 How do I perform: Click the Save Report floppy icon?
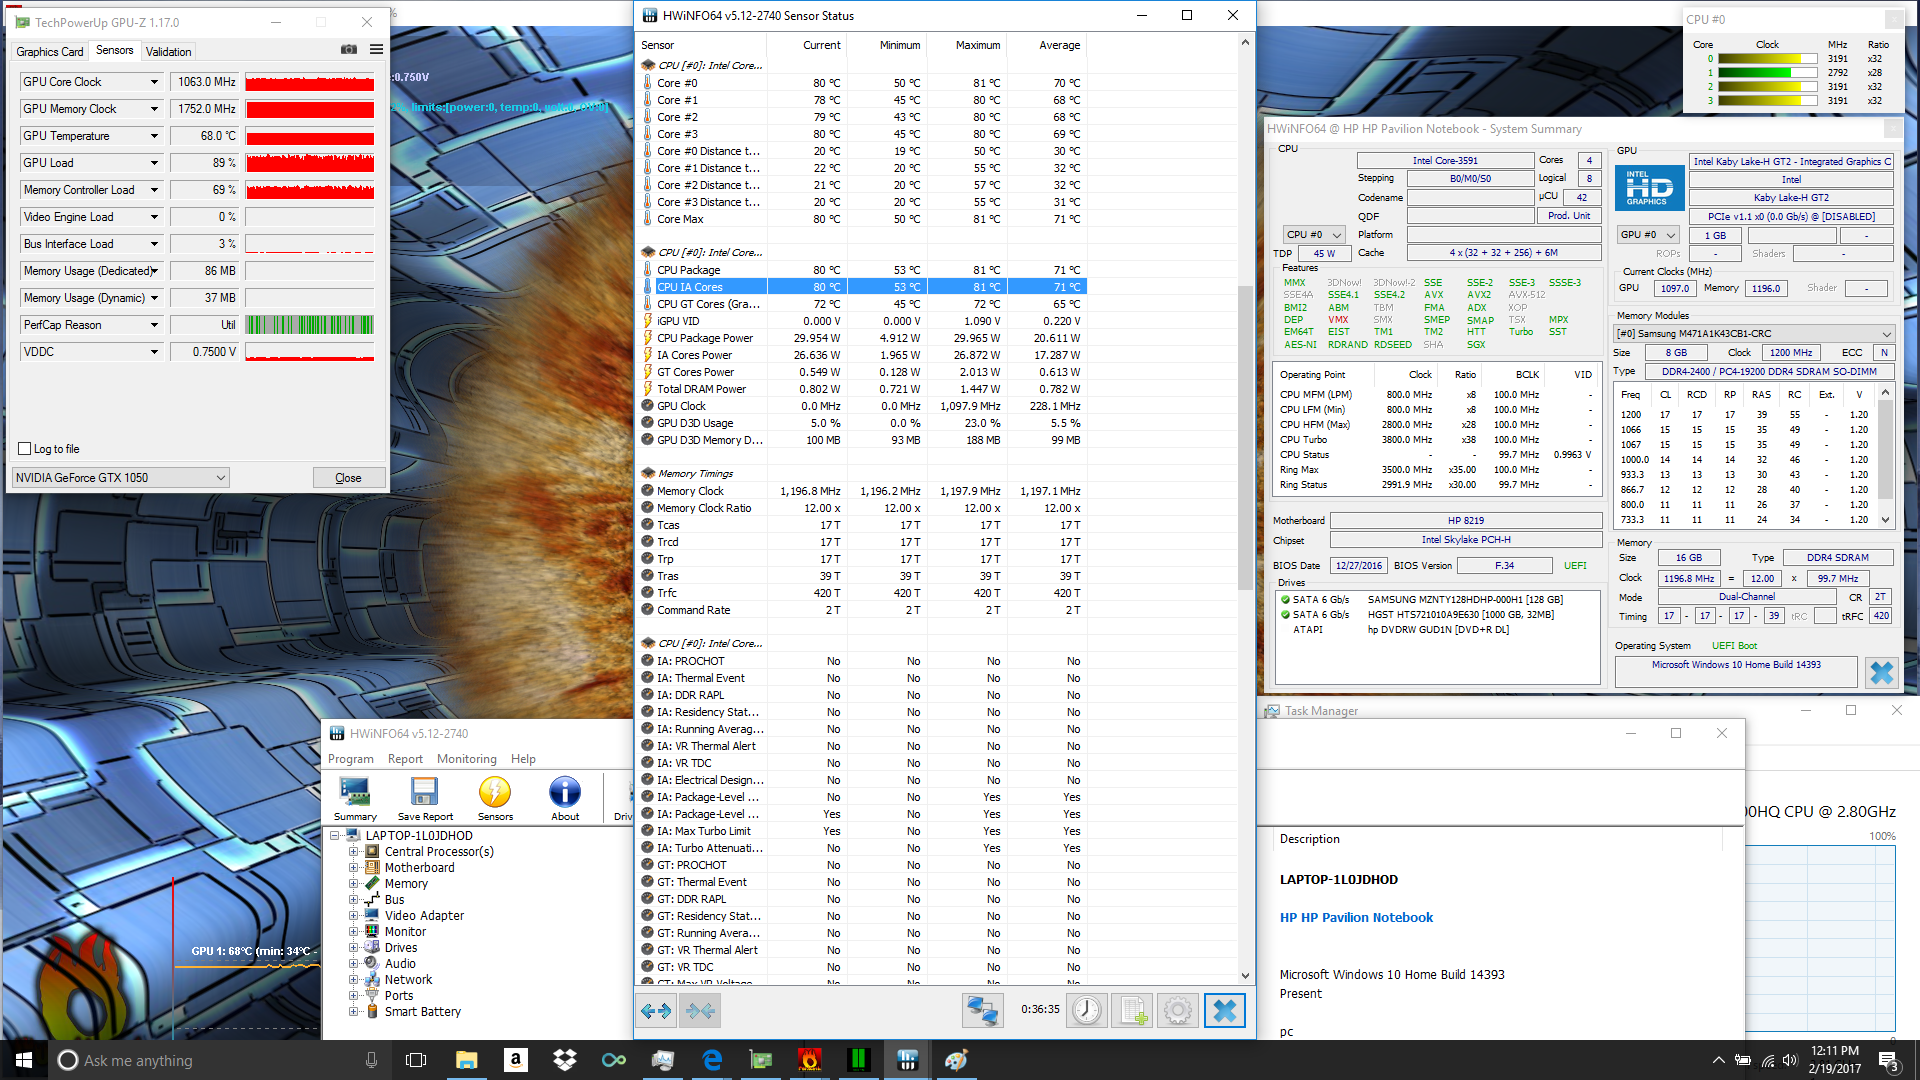point(425,799)
